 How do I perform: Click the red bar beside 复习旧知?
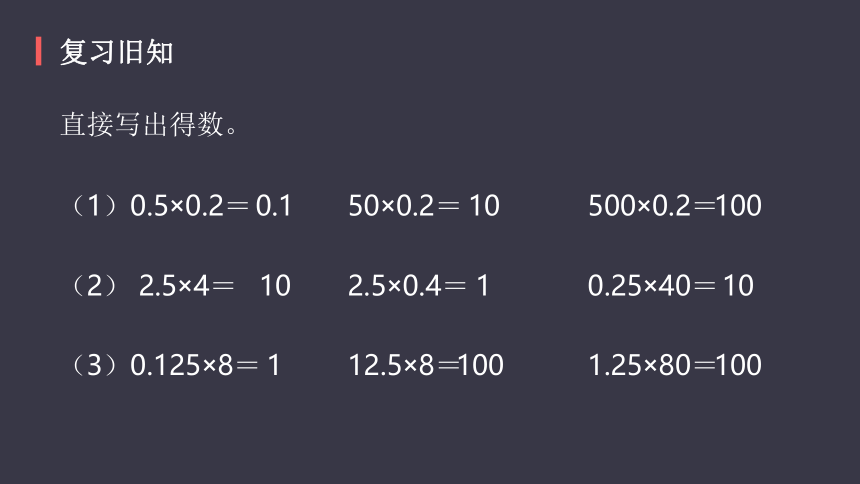[x=38, y=51]
